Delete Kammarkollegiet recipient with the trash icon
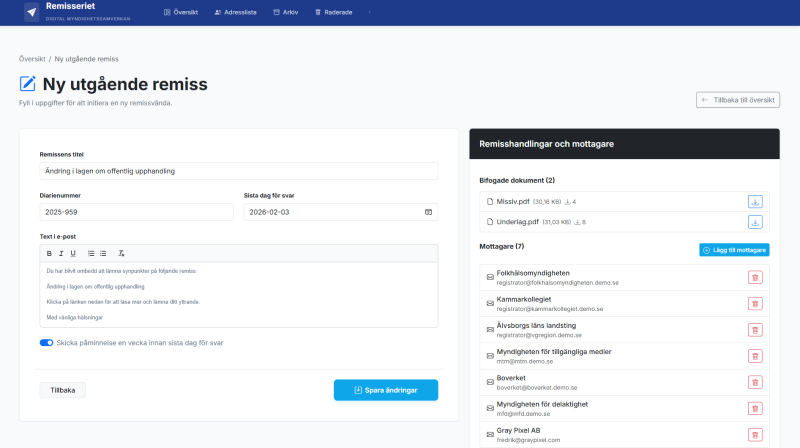The image size is (800, 448). click(755, 303)
